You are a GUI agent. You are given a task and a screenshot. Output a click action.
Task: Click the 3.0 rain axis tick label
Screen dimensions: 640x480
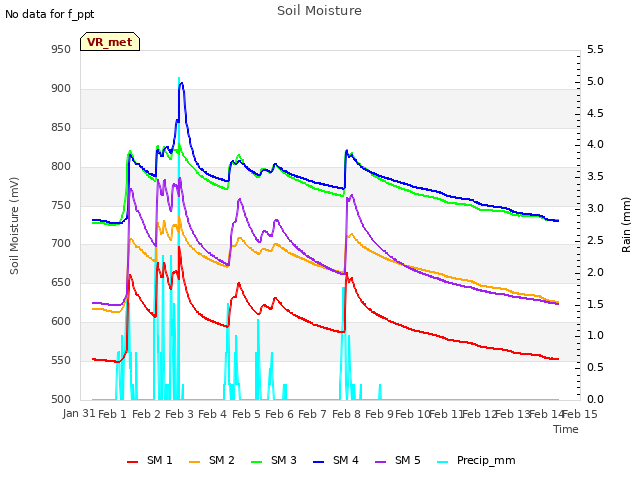coord(595,209)
